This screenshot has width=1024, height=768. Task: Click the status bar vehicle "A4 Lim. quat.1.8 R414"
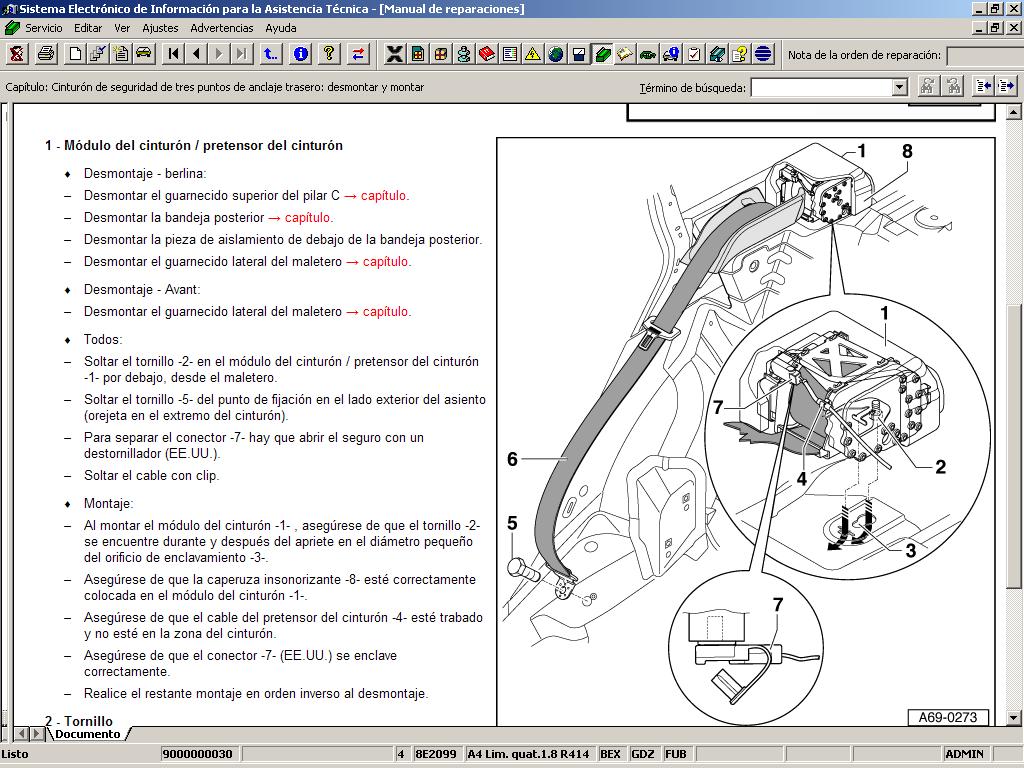pos(528,754)
